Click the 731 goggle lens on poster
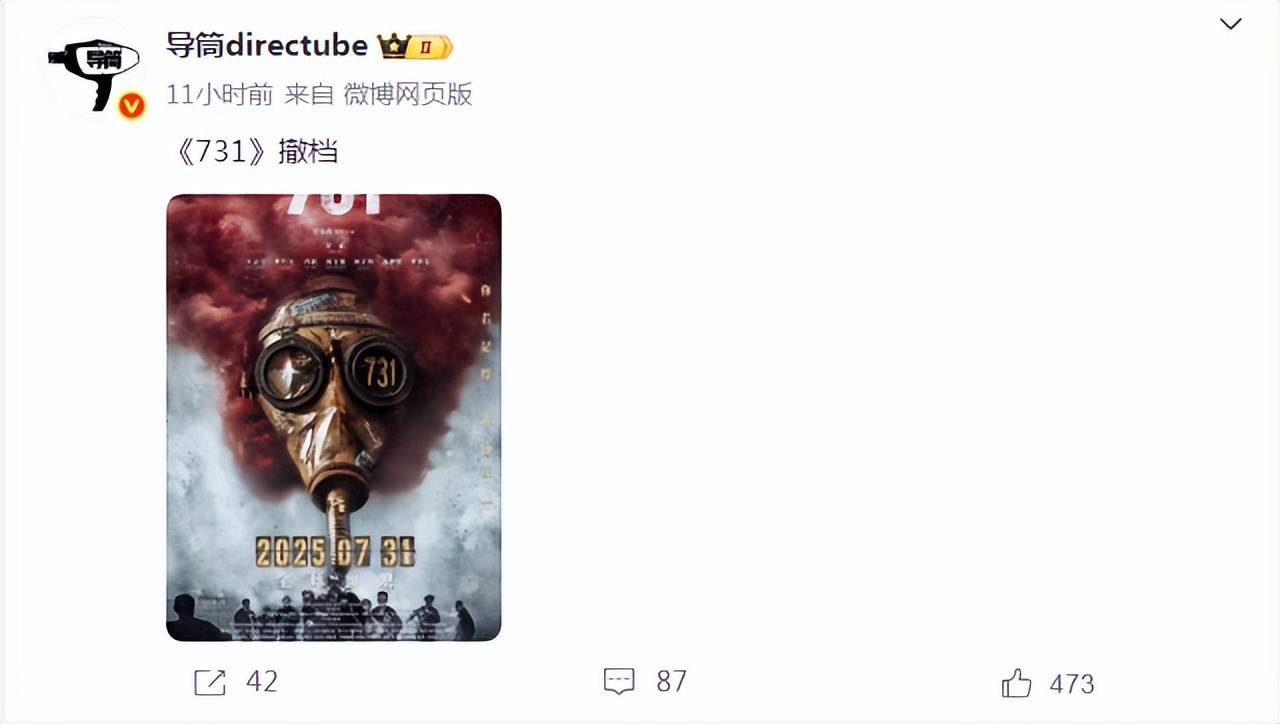1280x724 pixels. point(380,372)
